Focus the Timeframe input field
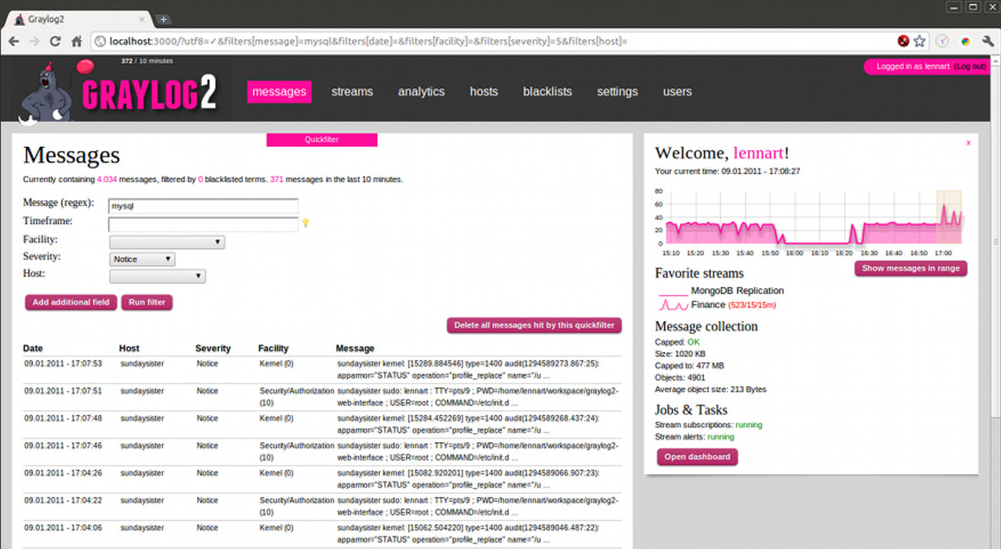Screen dimensions: 1001x549 tap(203, 224)
